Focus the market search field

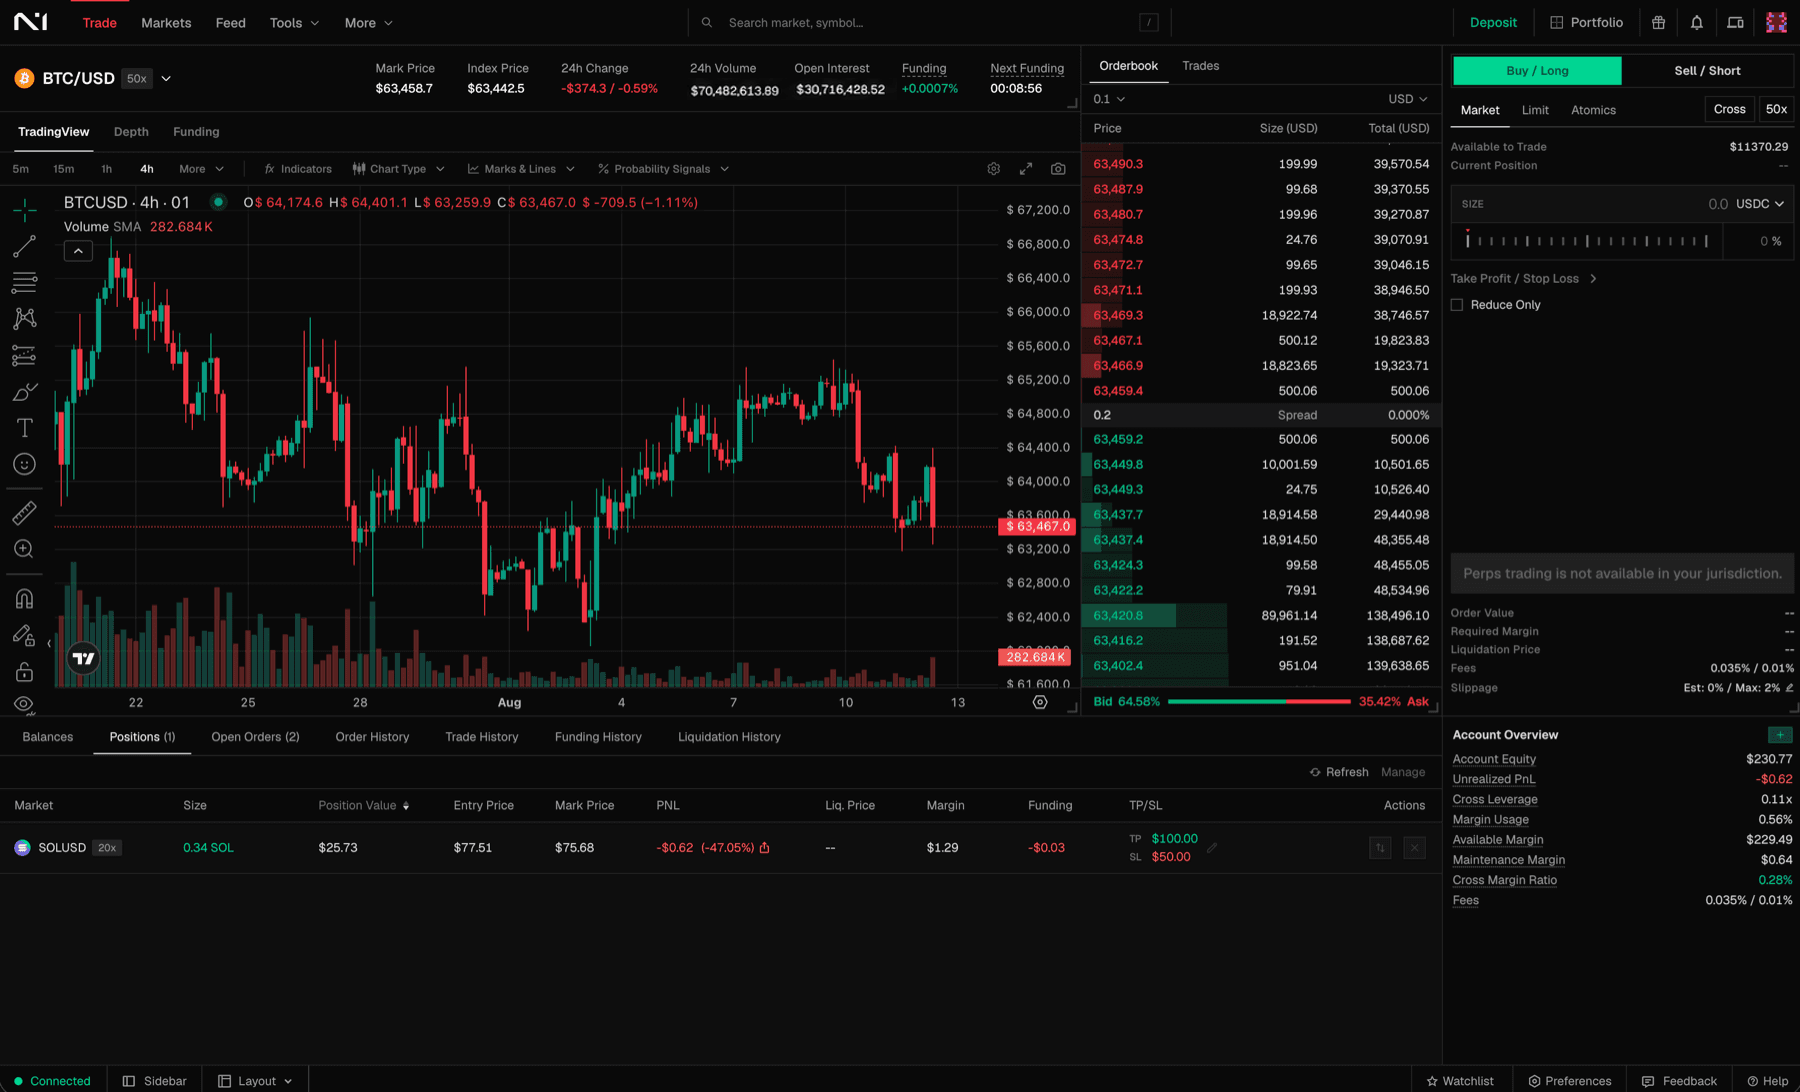pos(928,22)
